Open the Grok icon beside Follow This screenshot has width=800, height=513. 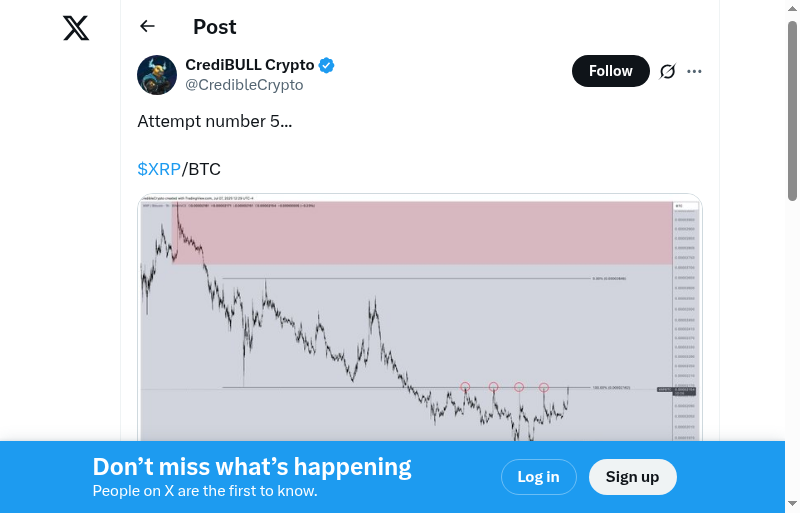[668, 71]
